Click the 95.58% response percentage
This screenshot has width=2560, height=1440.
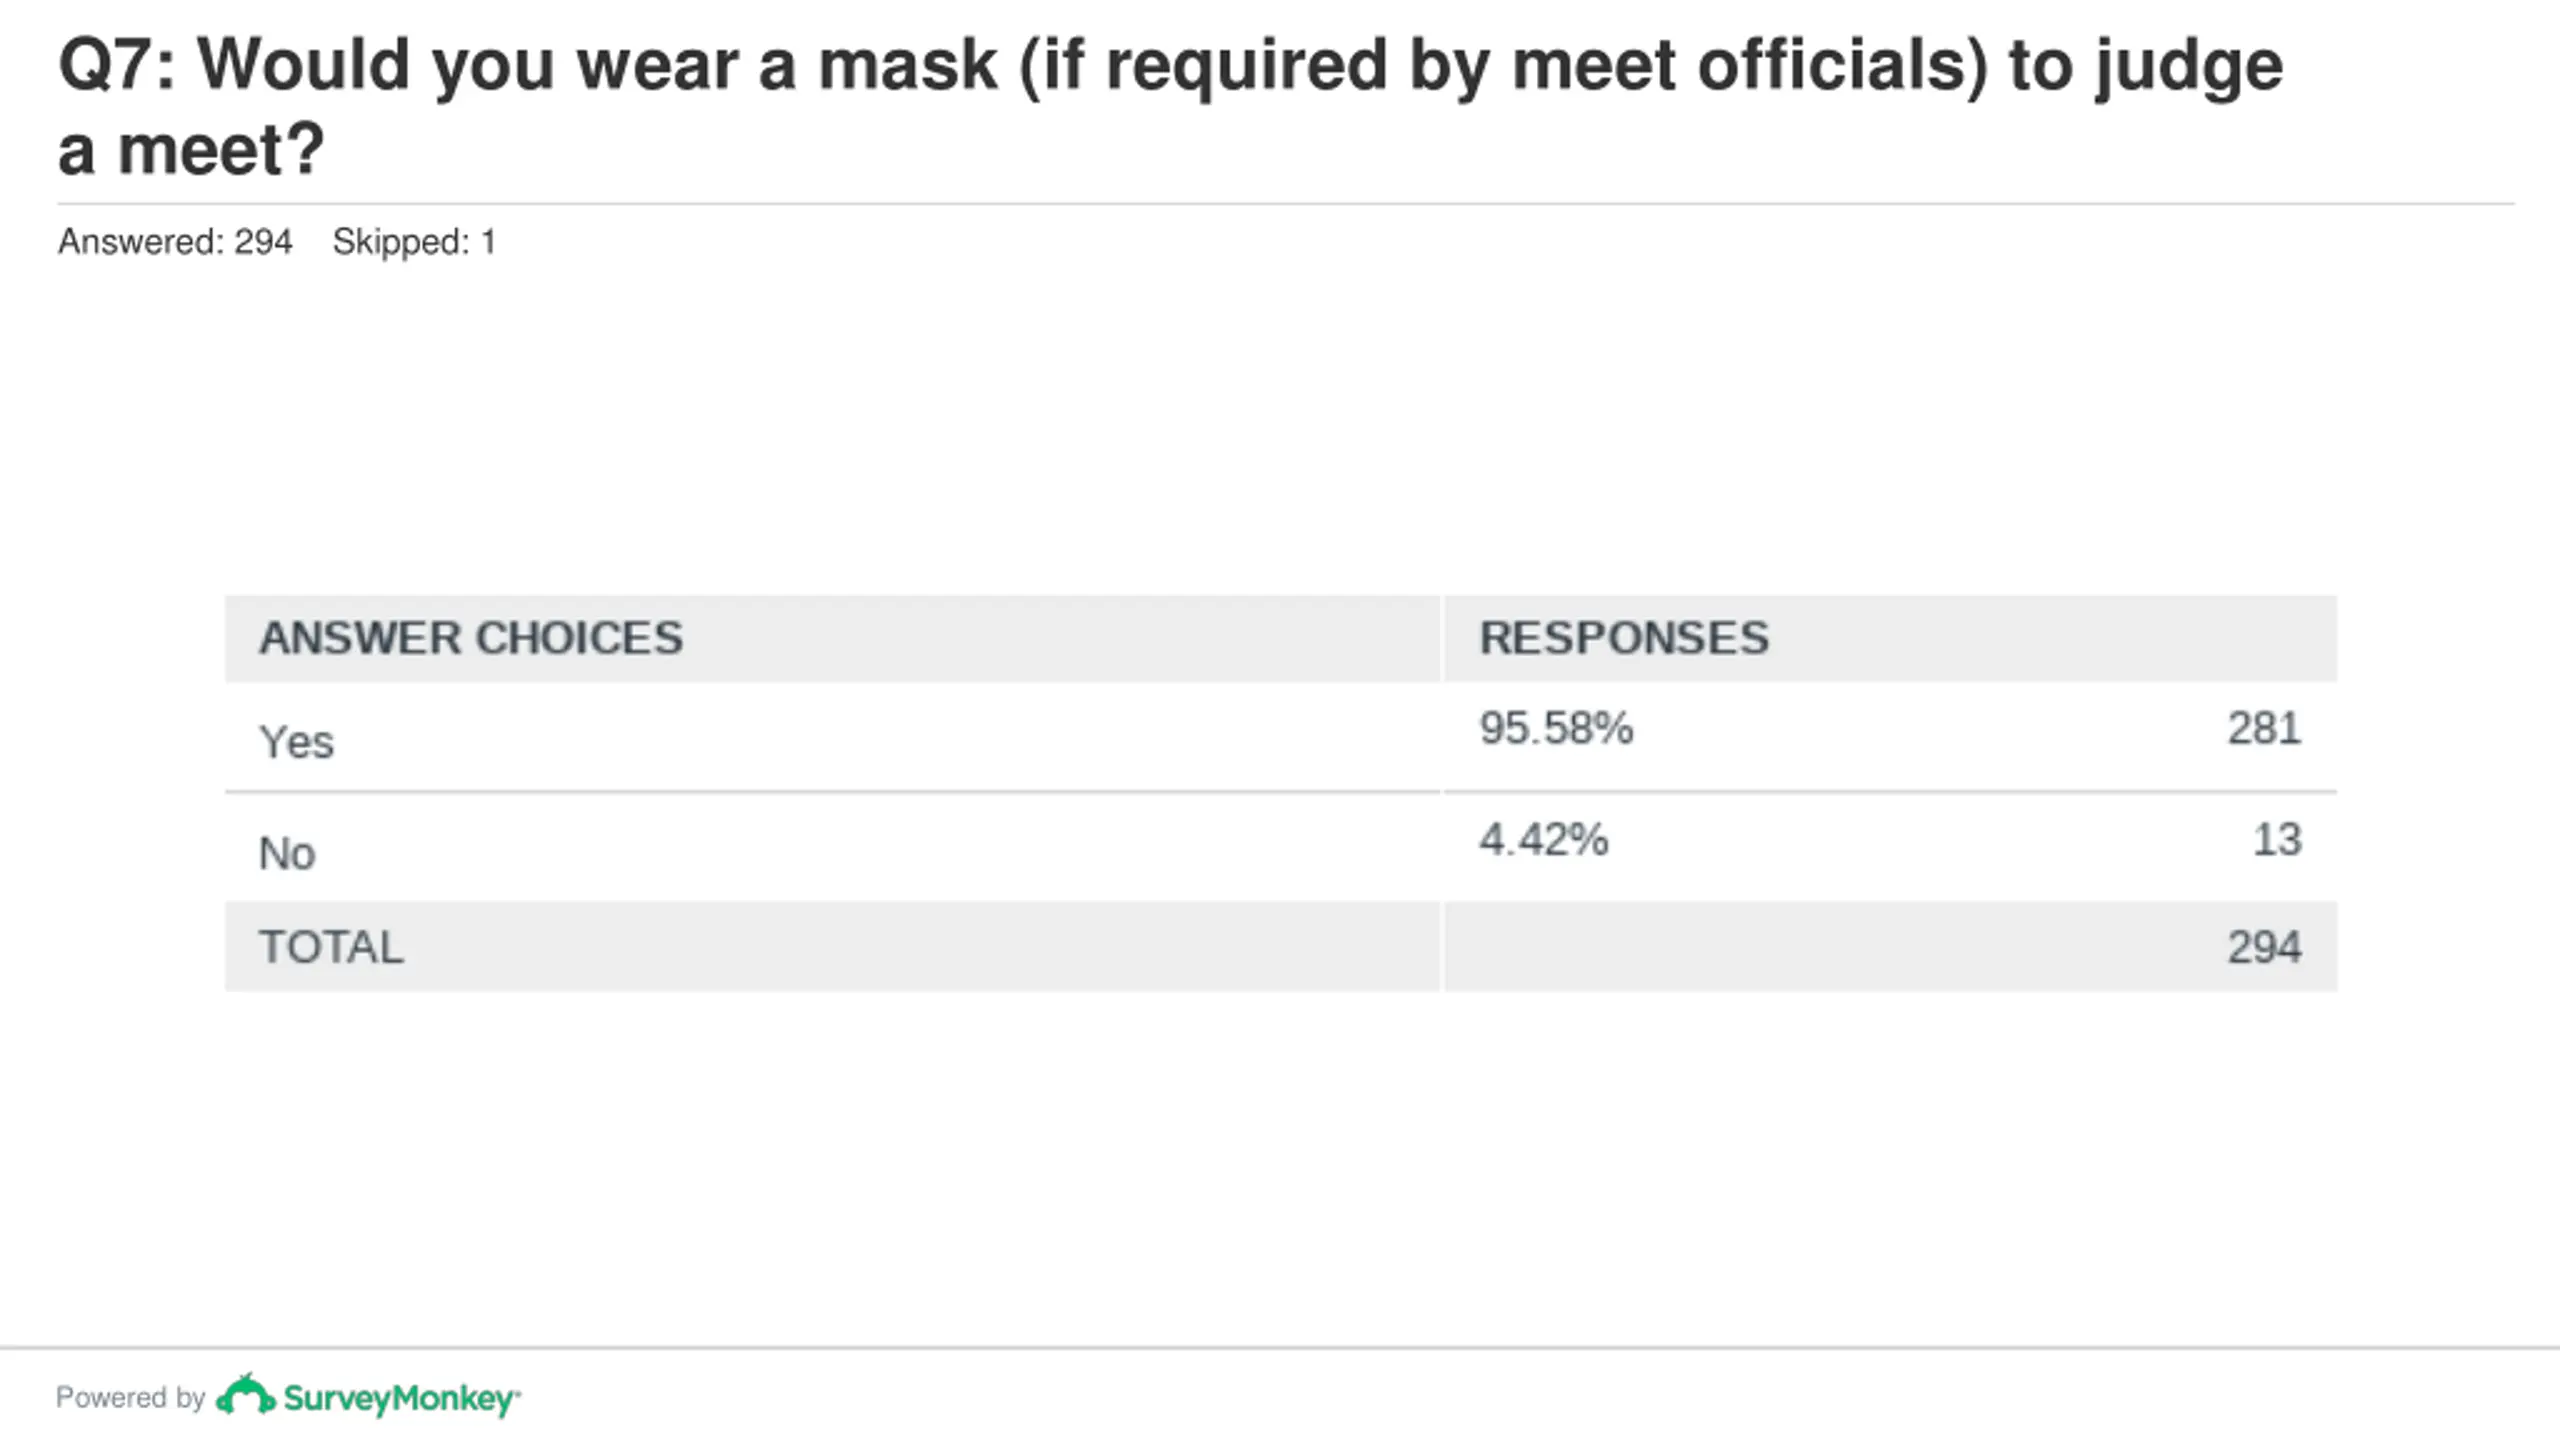(x=1556, y=728)
